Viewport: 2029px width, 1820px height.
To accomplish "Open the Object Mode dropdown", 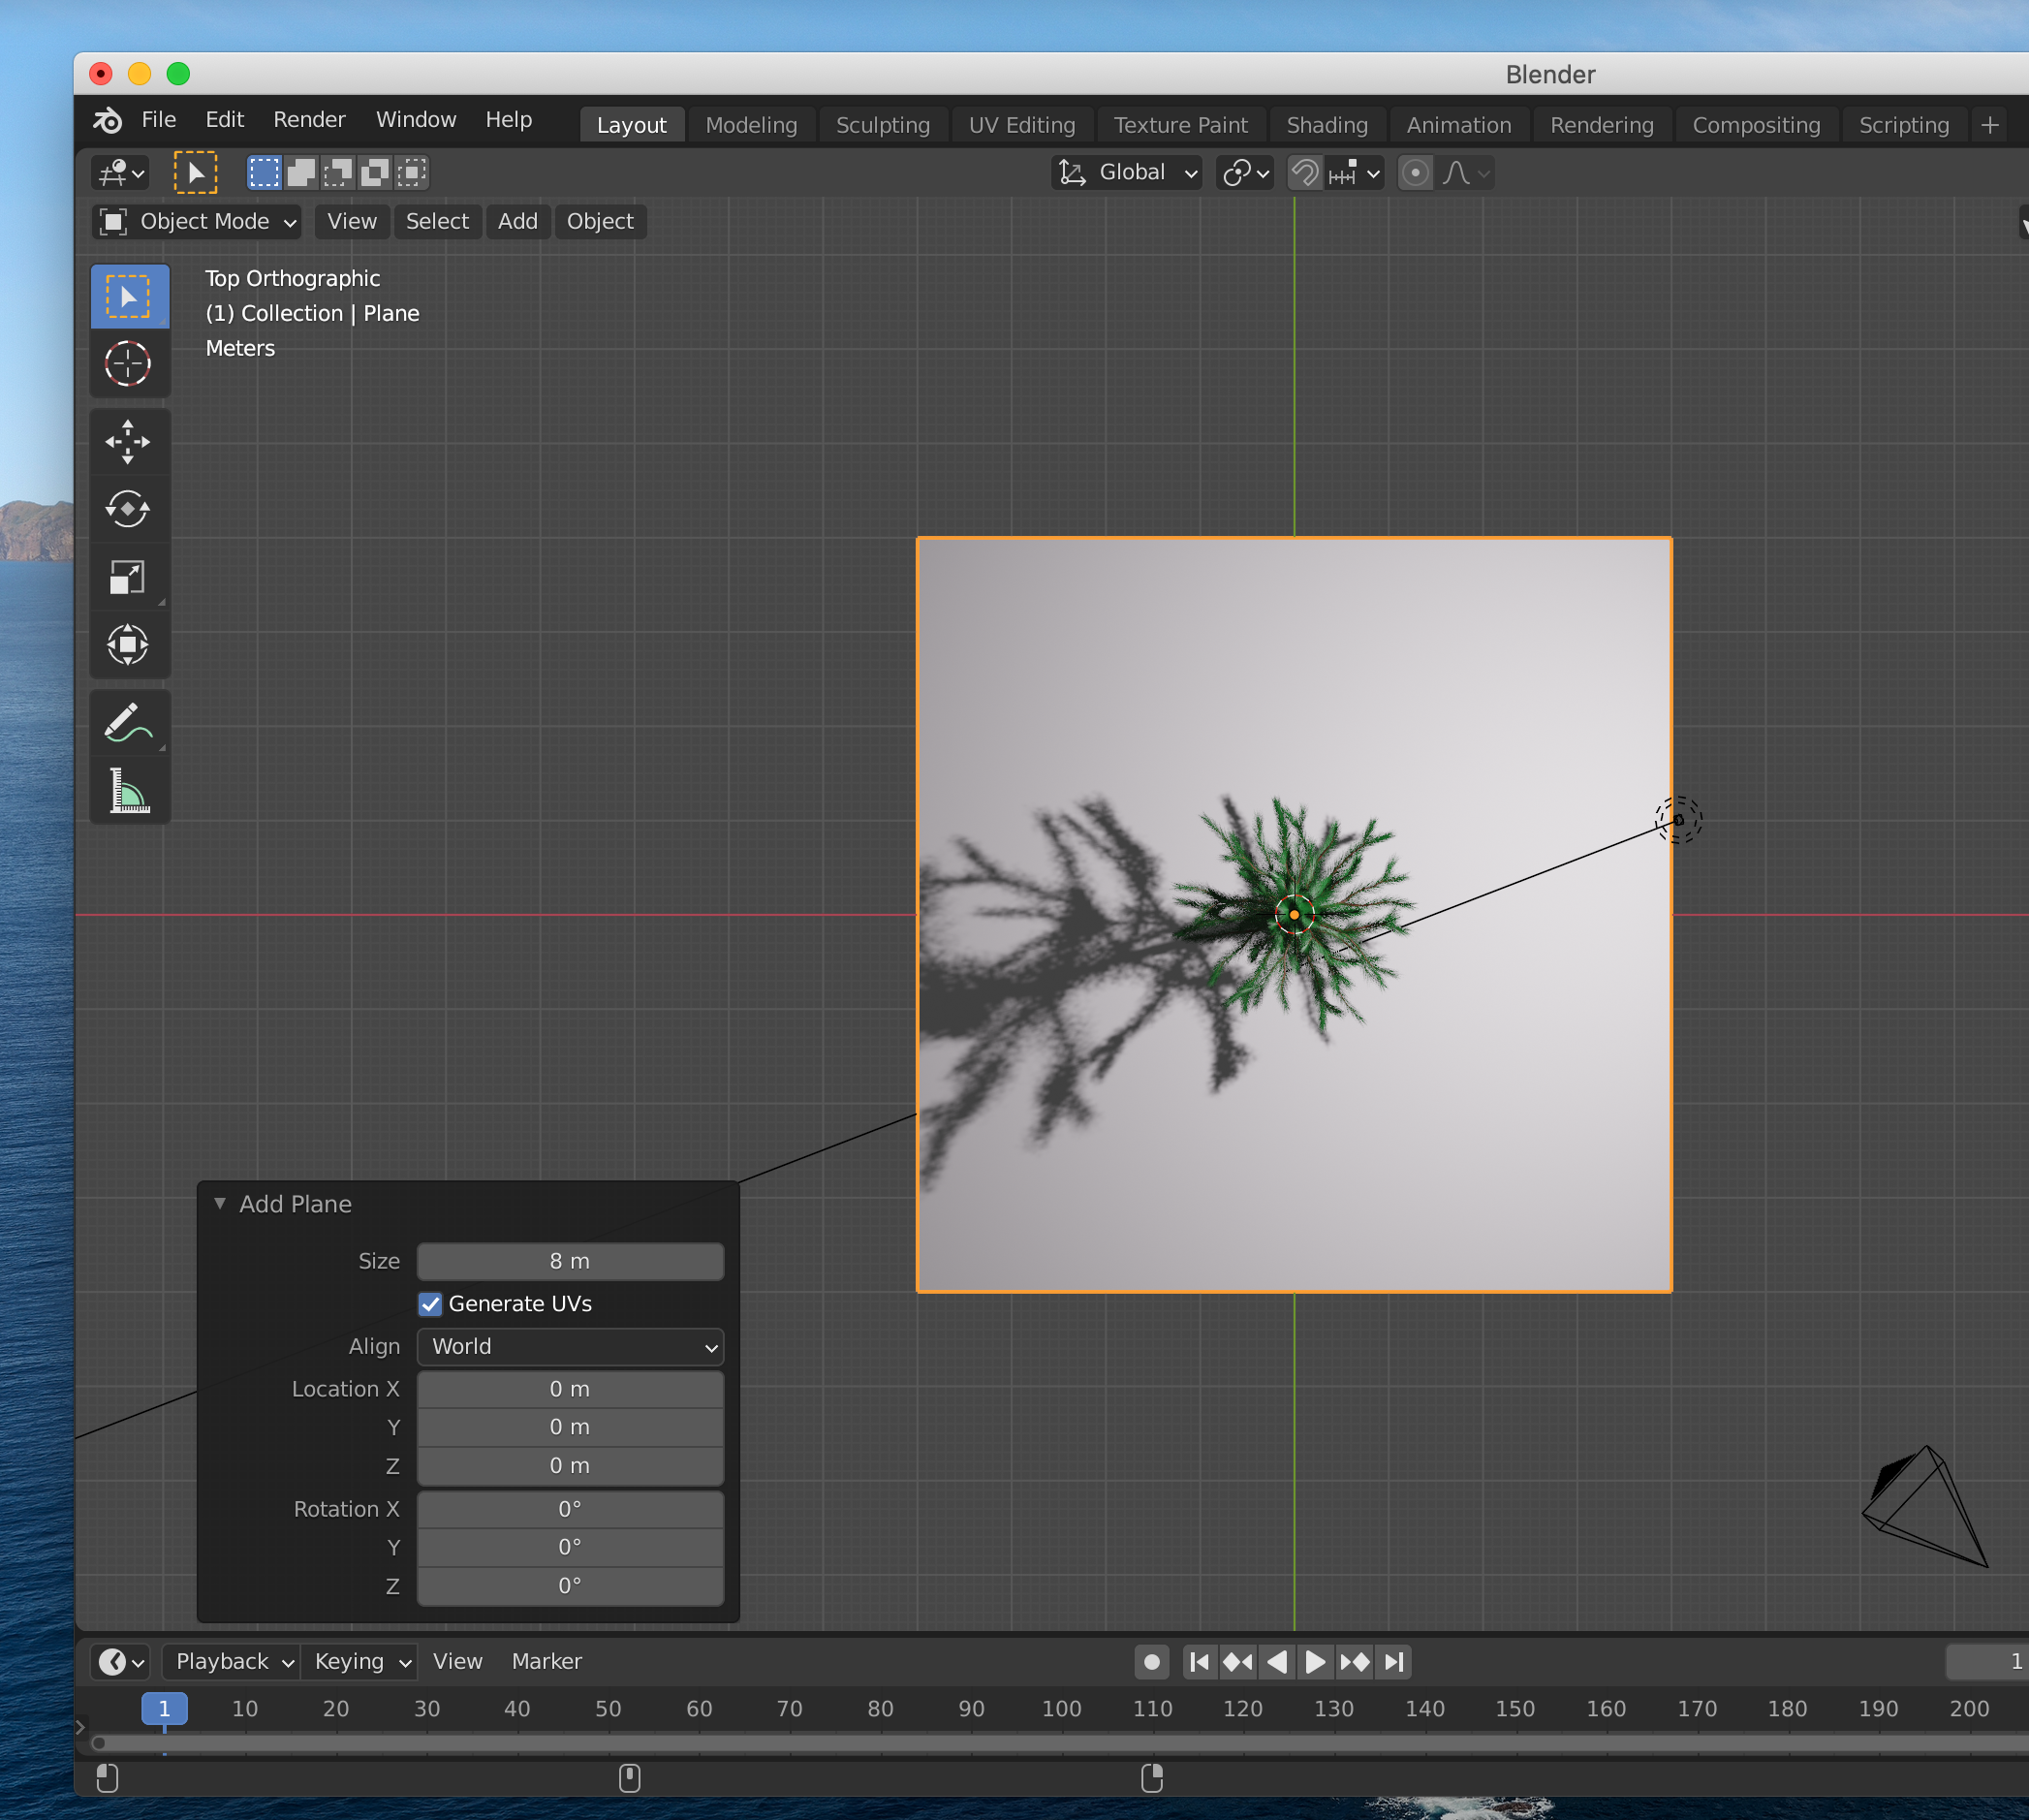I will pyautogui.click(x=196, y=222).
